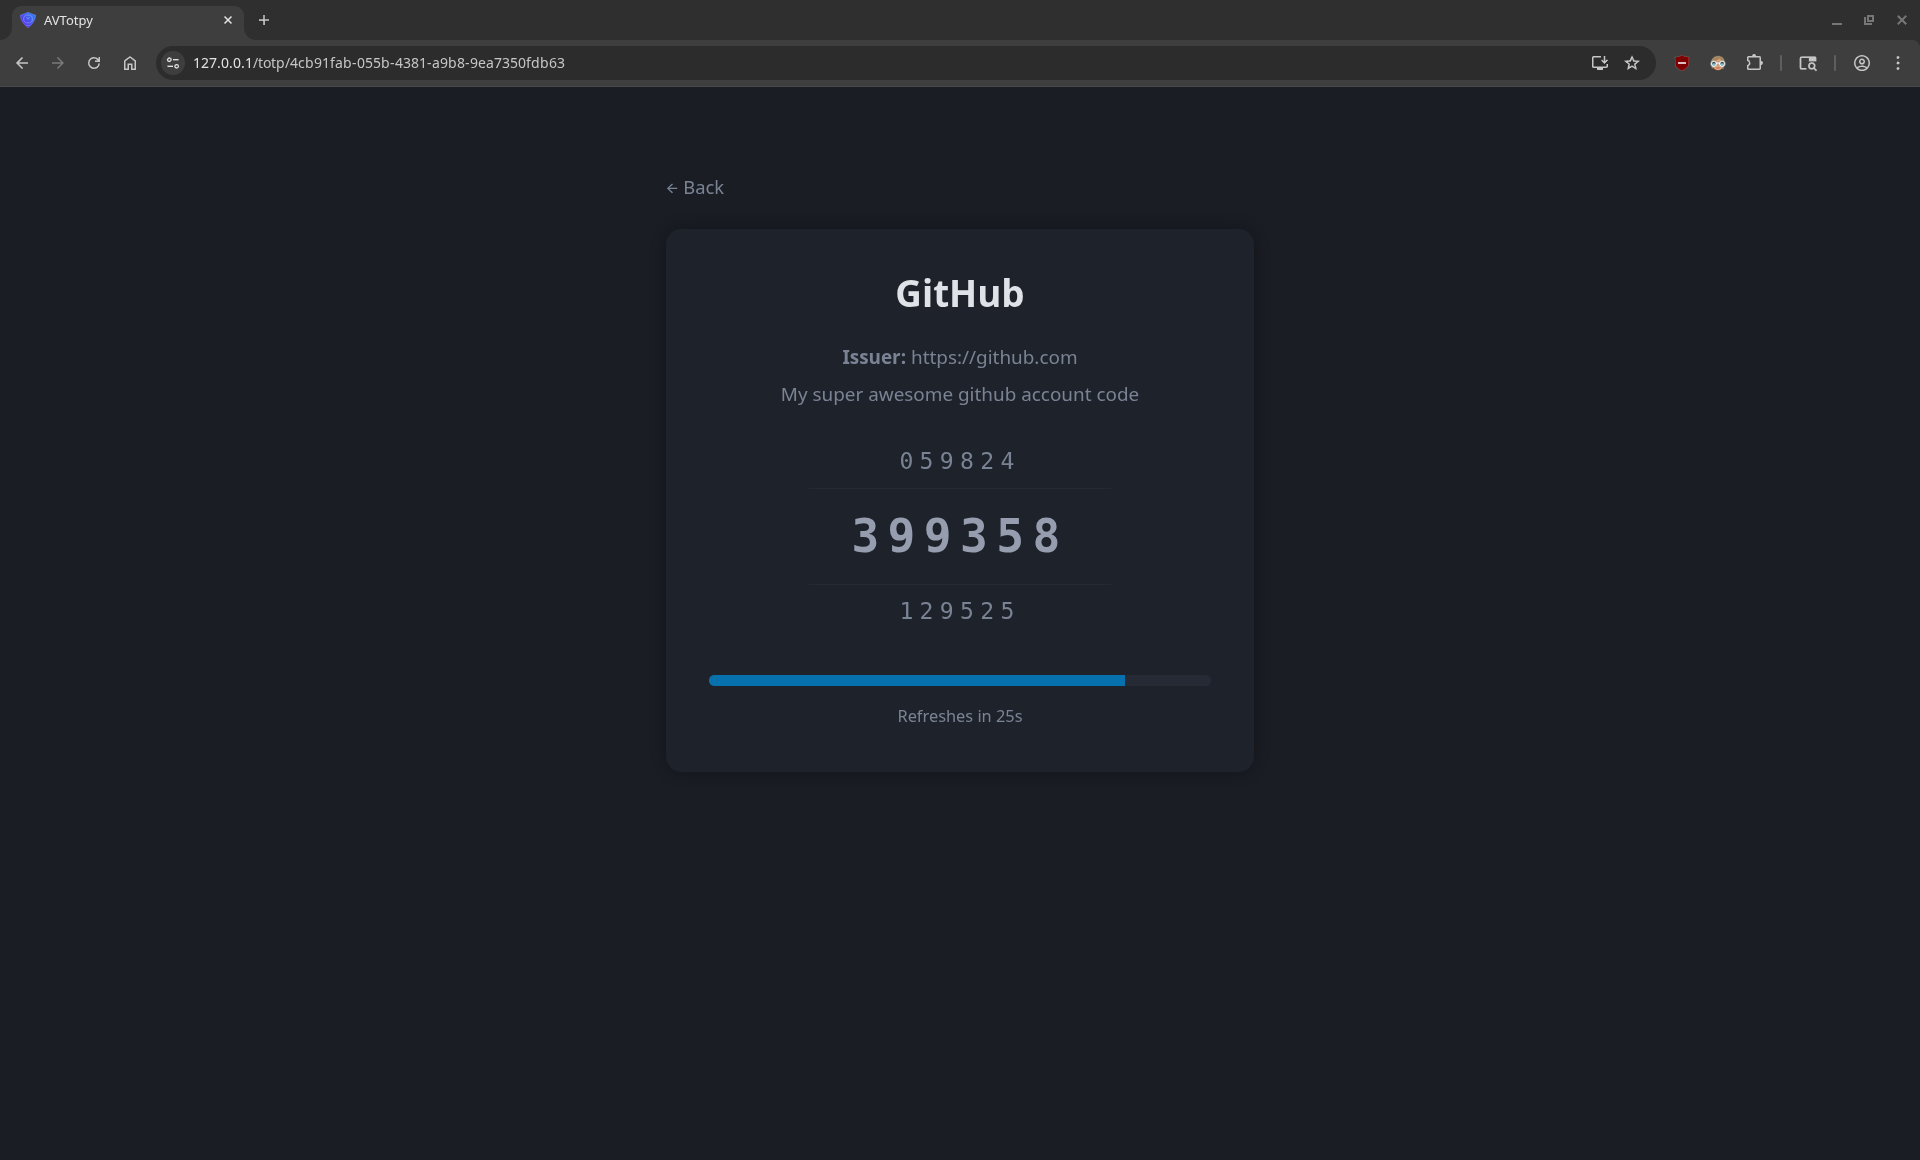This screenshot has height=1160, width=1920.
Task: Bookmark this page with the star
Action: [1632, 63]
